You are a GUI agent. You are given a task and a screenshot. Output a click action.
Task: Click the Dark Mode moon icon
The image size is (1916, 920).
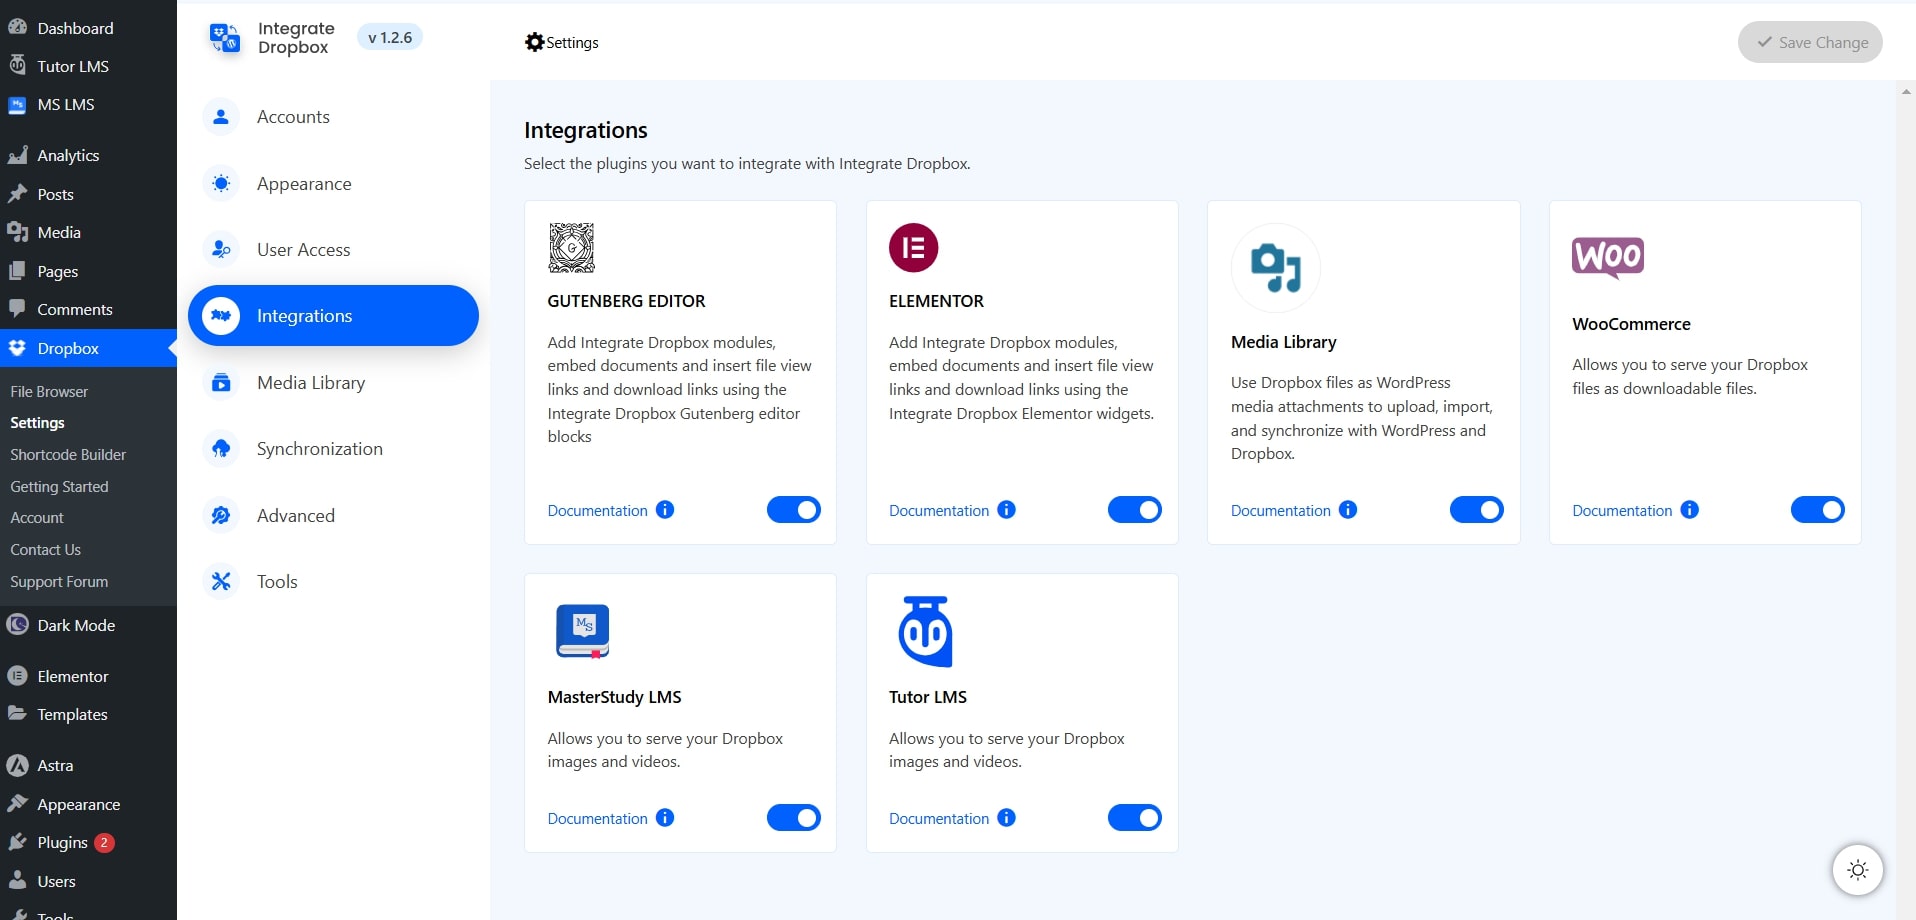pos(17,625)
